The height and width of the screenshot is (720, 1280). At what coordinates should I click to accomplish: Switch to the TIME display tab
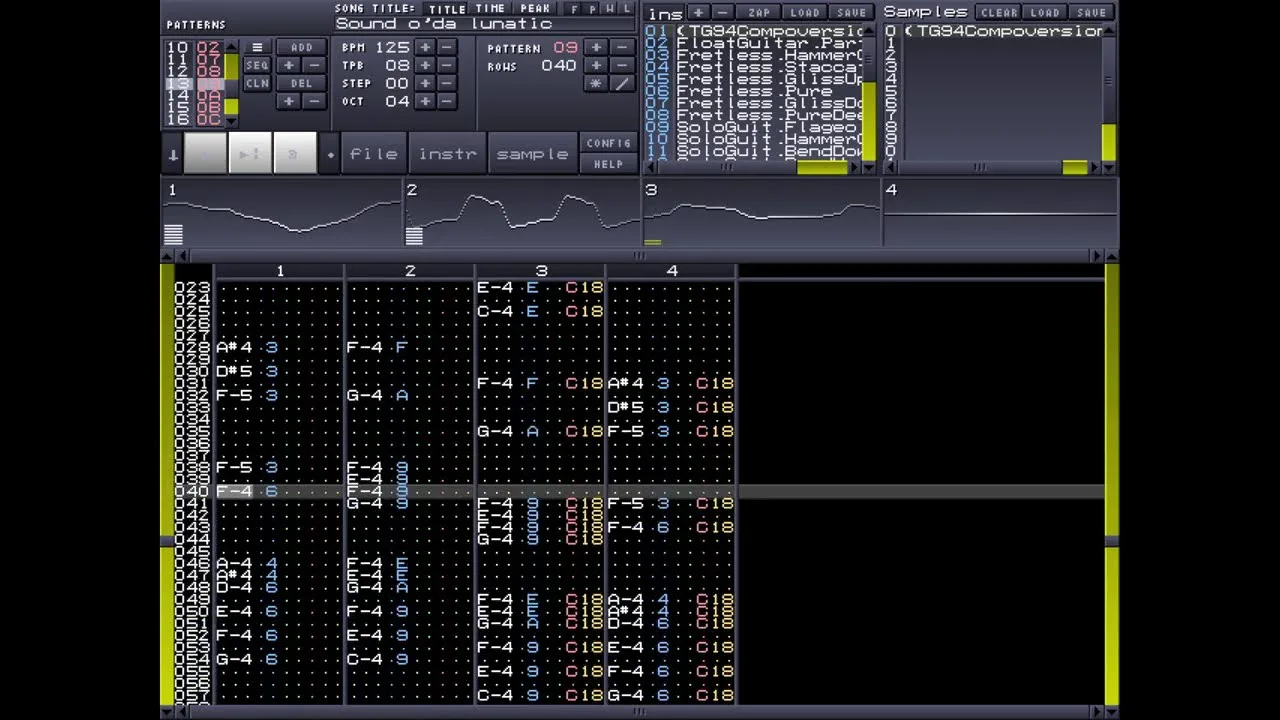coord(490,9)
